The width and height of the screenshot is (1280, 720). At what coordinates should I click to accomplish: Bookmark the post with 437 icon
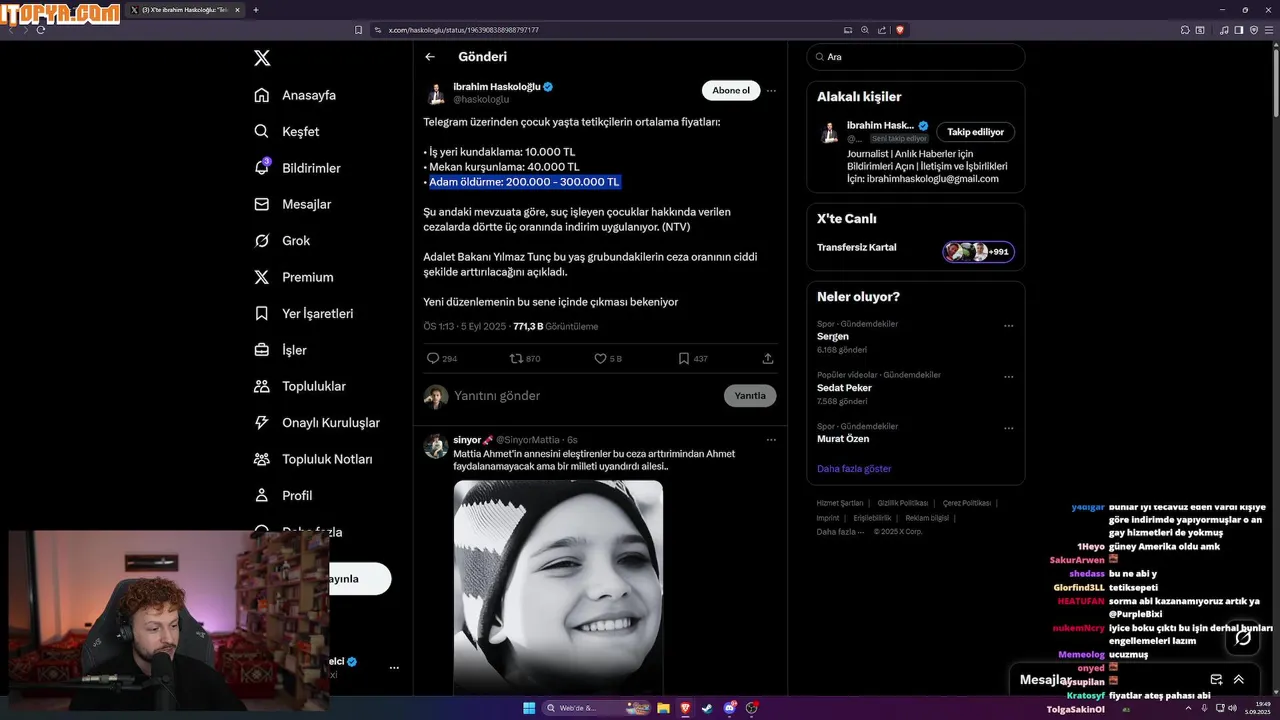click(x=684, y=358)
